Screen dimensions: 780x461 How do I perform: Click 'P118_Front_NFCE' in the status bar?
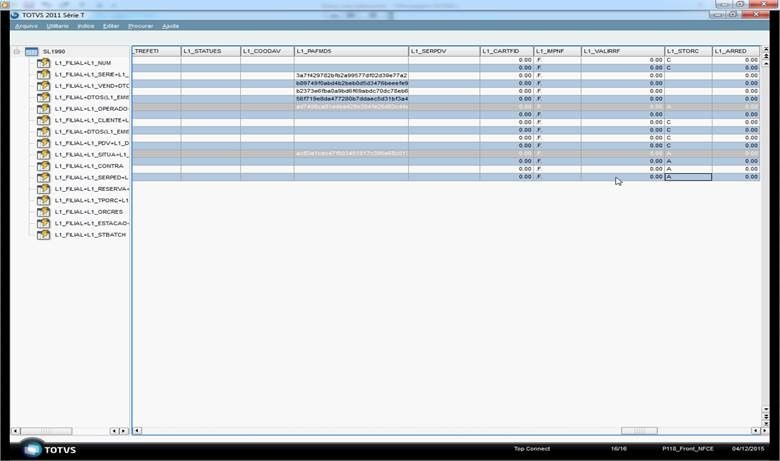pyautogui.click(x=687, y=449)
